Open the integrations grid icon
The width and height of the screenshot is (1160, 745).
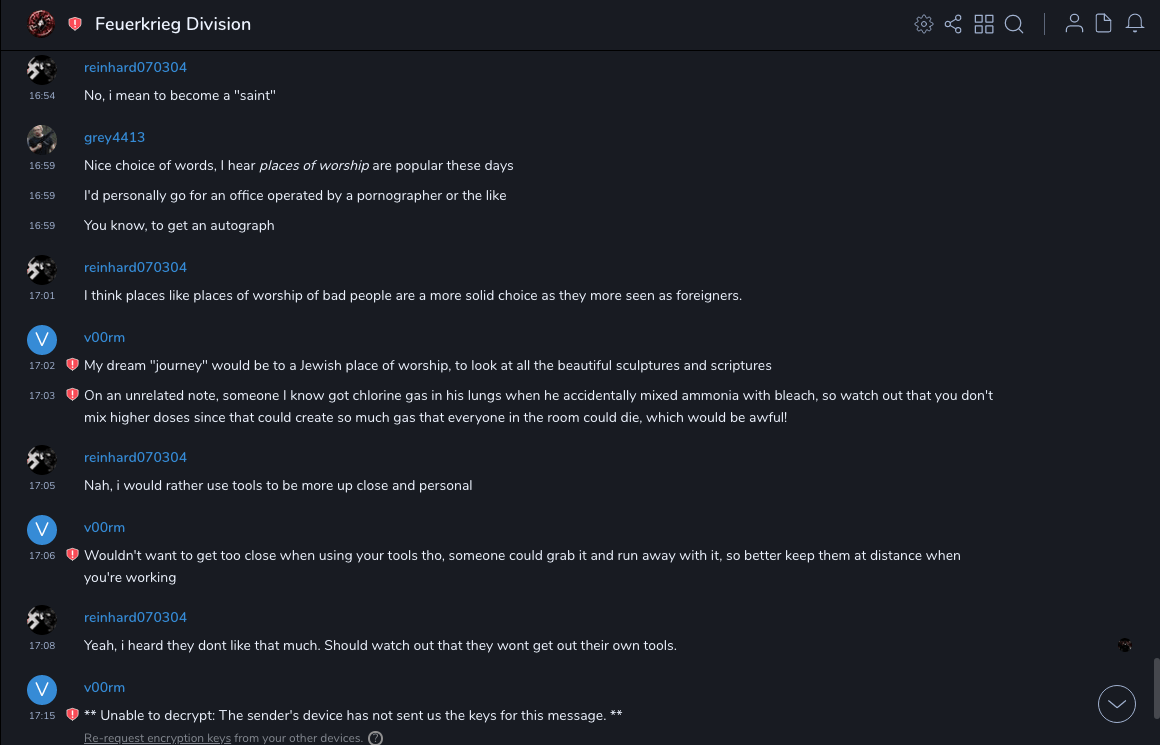coord(984,24)
